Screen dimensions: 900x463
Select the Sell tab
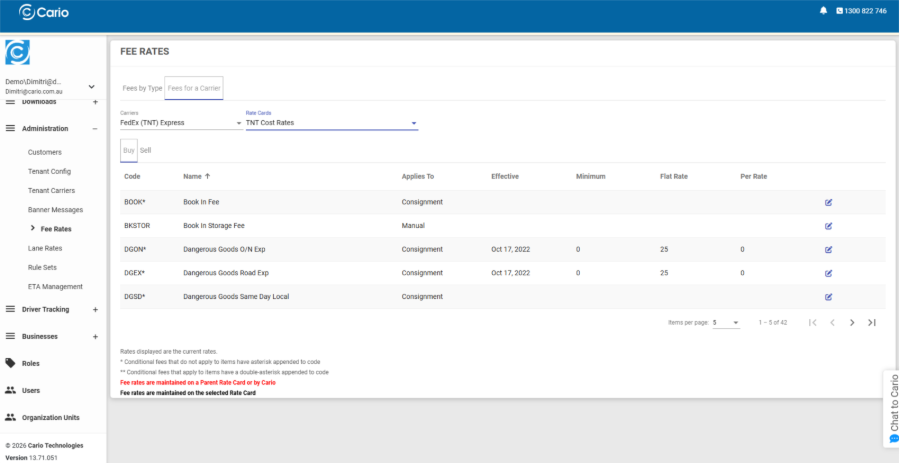[146, 150]
